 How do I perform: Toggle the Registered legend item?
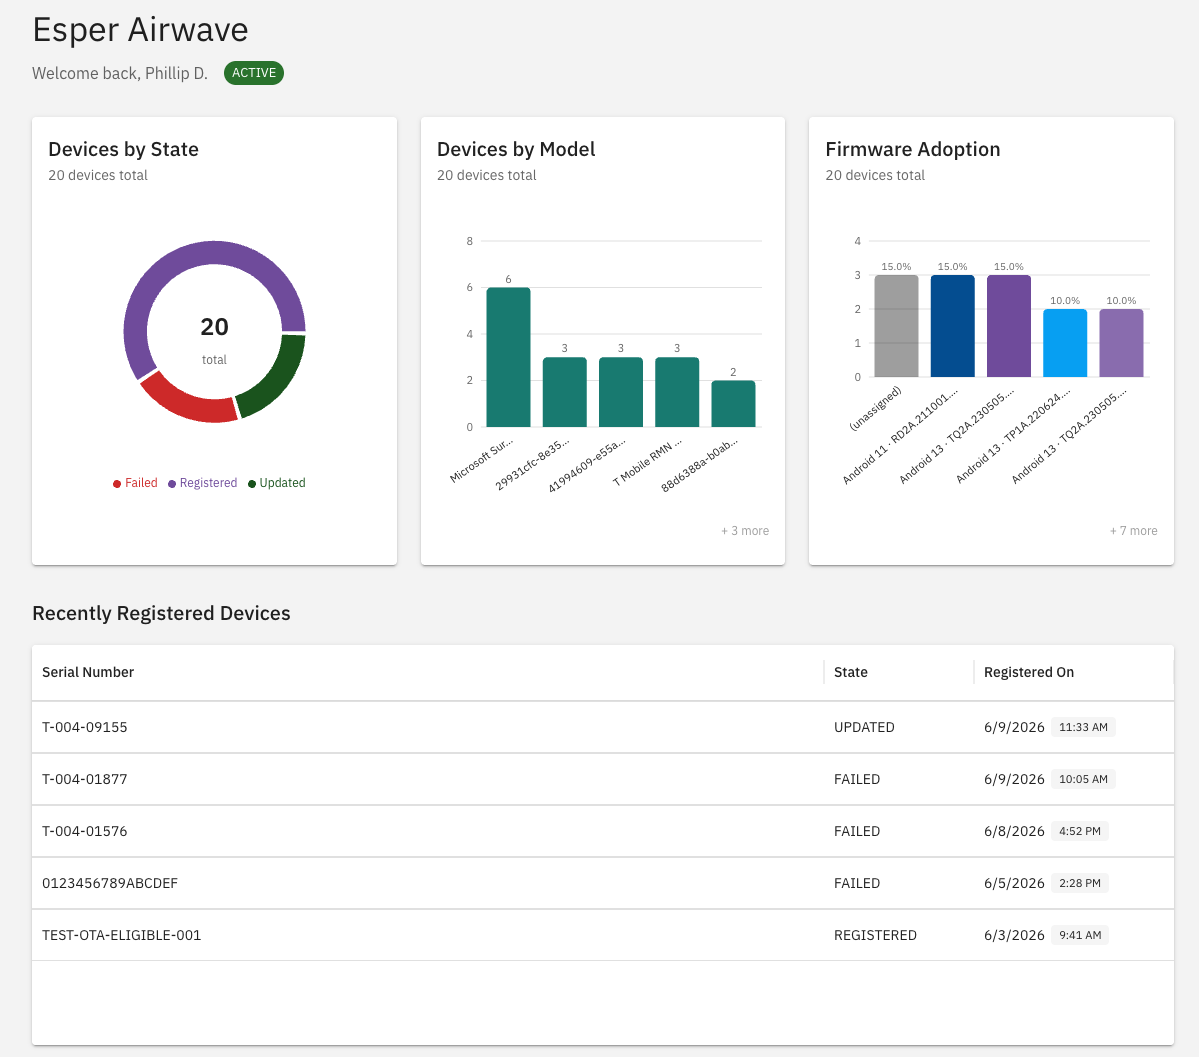click(x=202, y=483)
